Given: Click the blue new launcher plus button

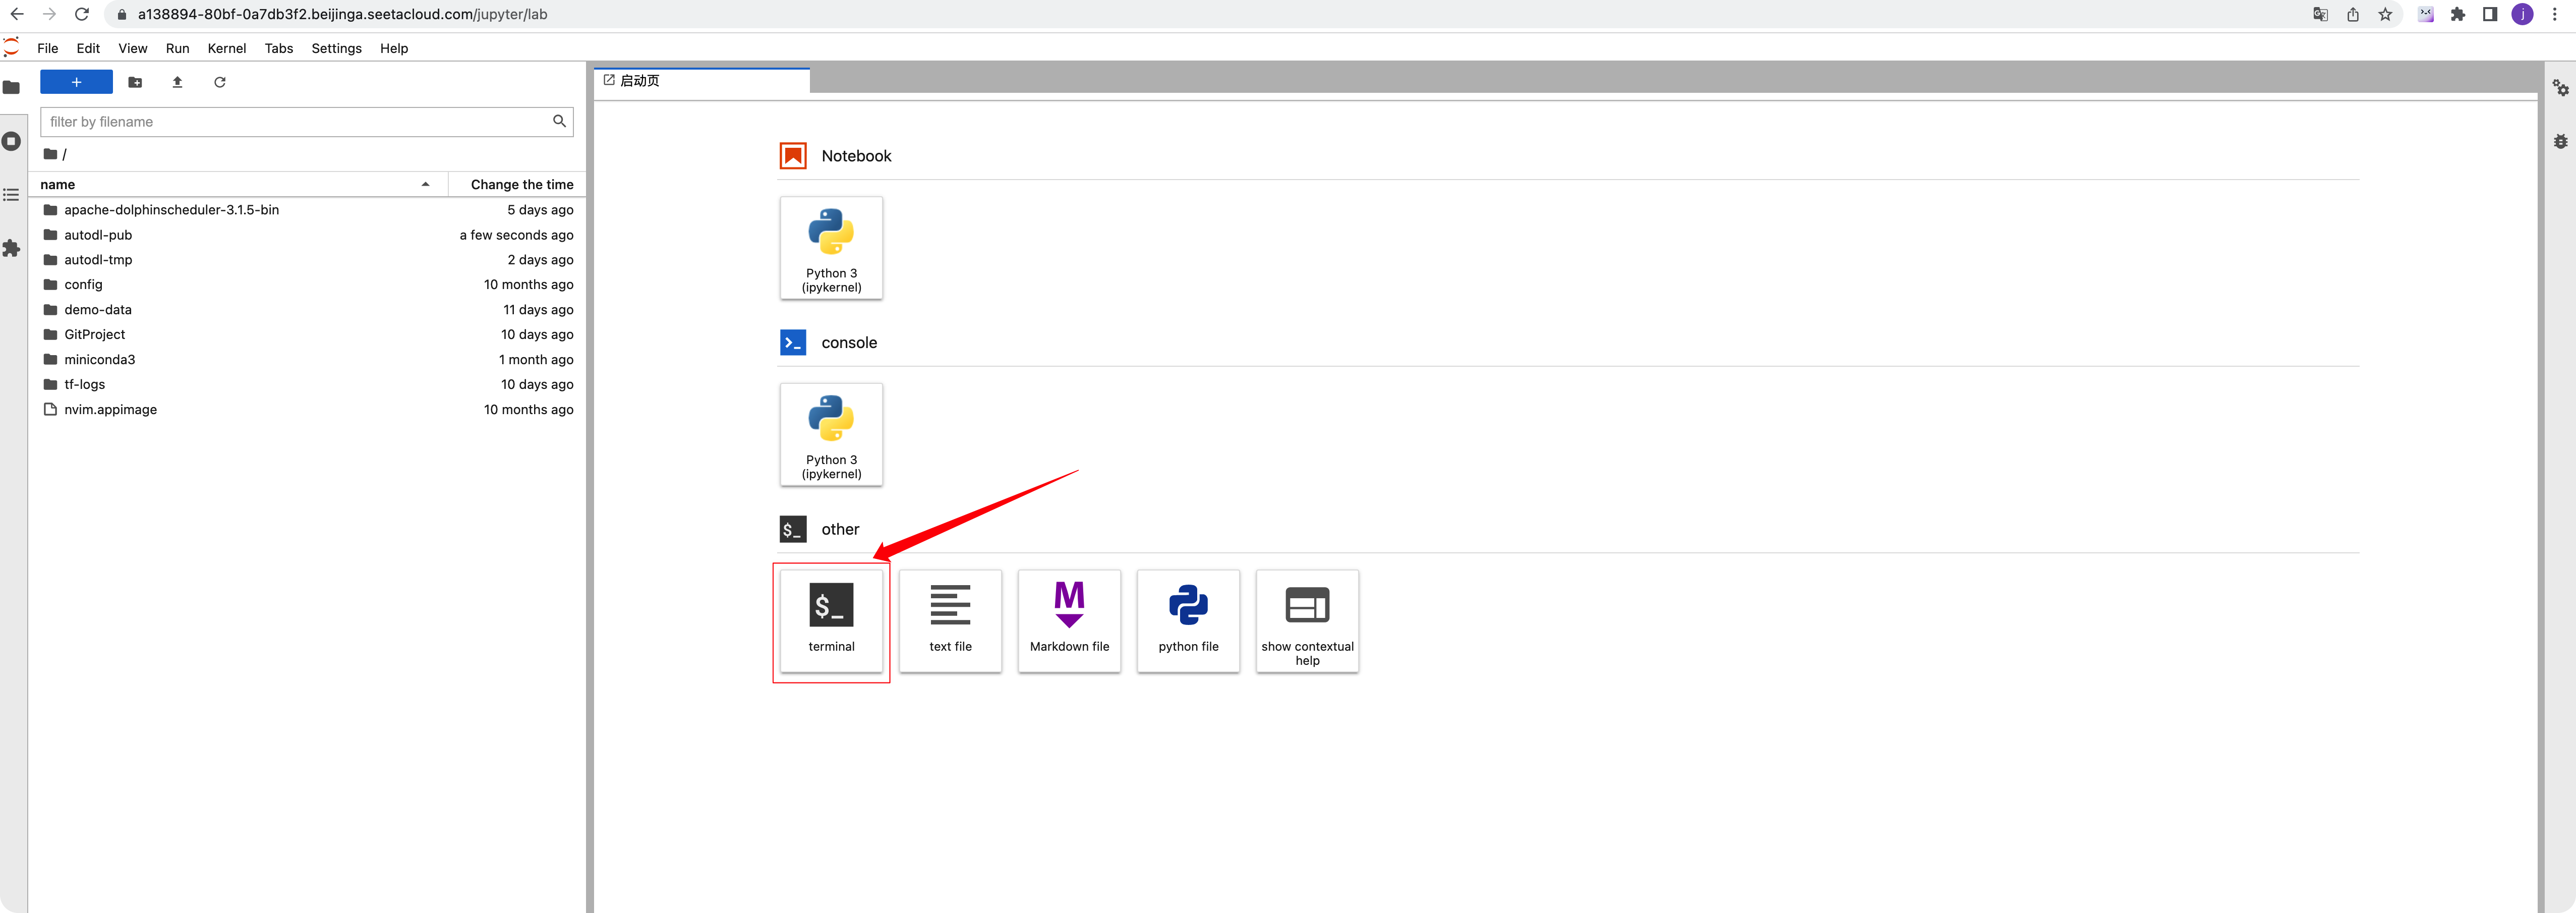Looking at the screenshot, I should 76,82.
